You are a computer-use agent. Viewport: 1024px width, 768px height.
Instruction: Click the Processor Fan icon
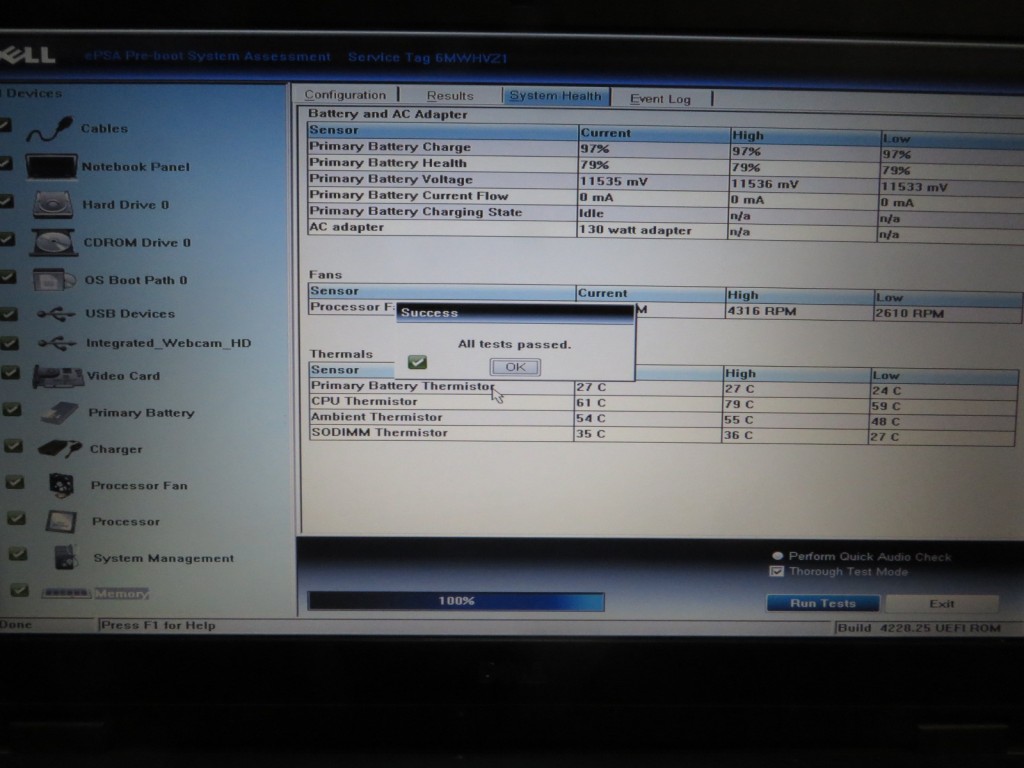pos(60,485)
